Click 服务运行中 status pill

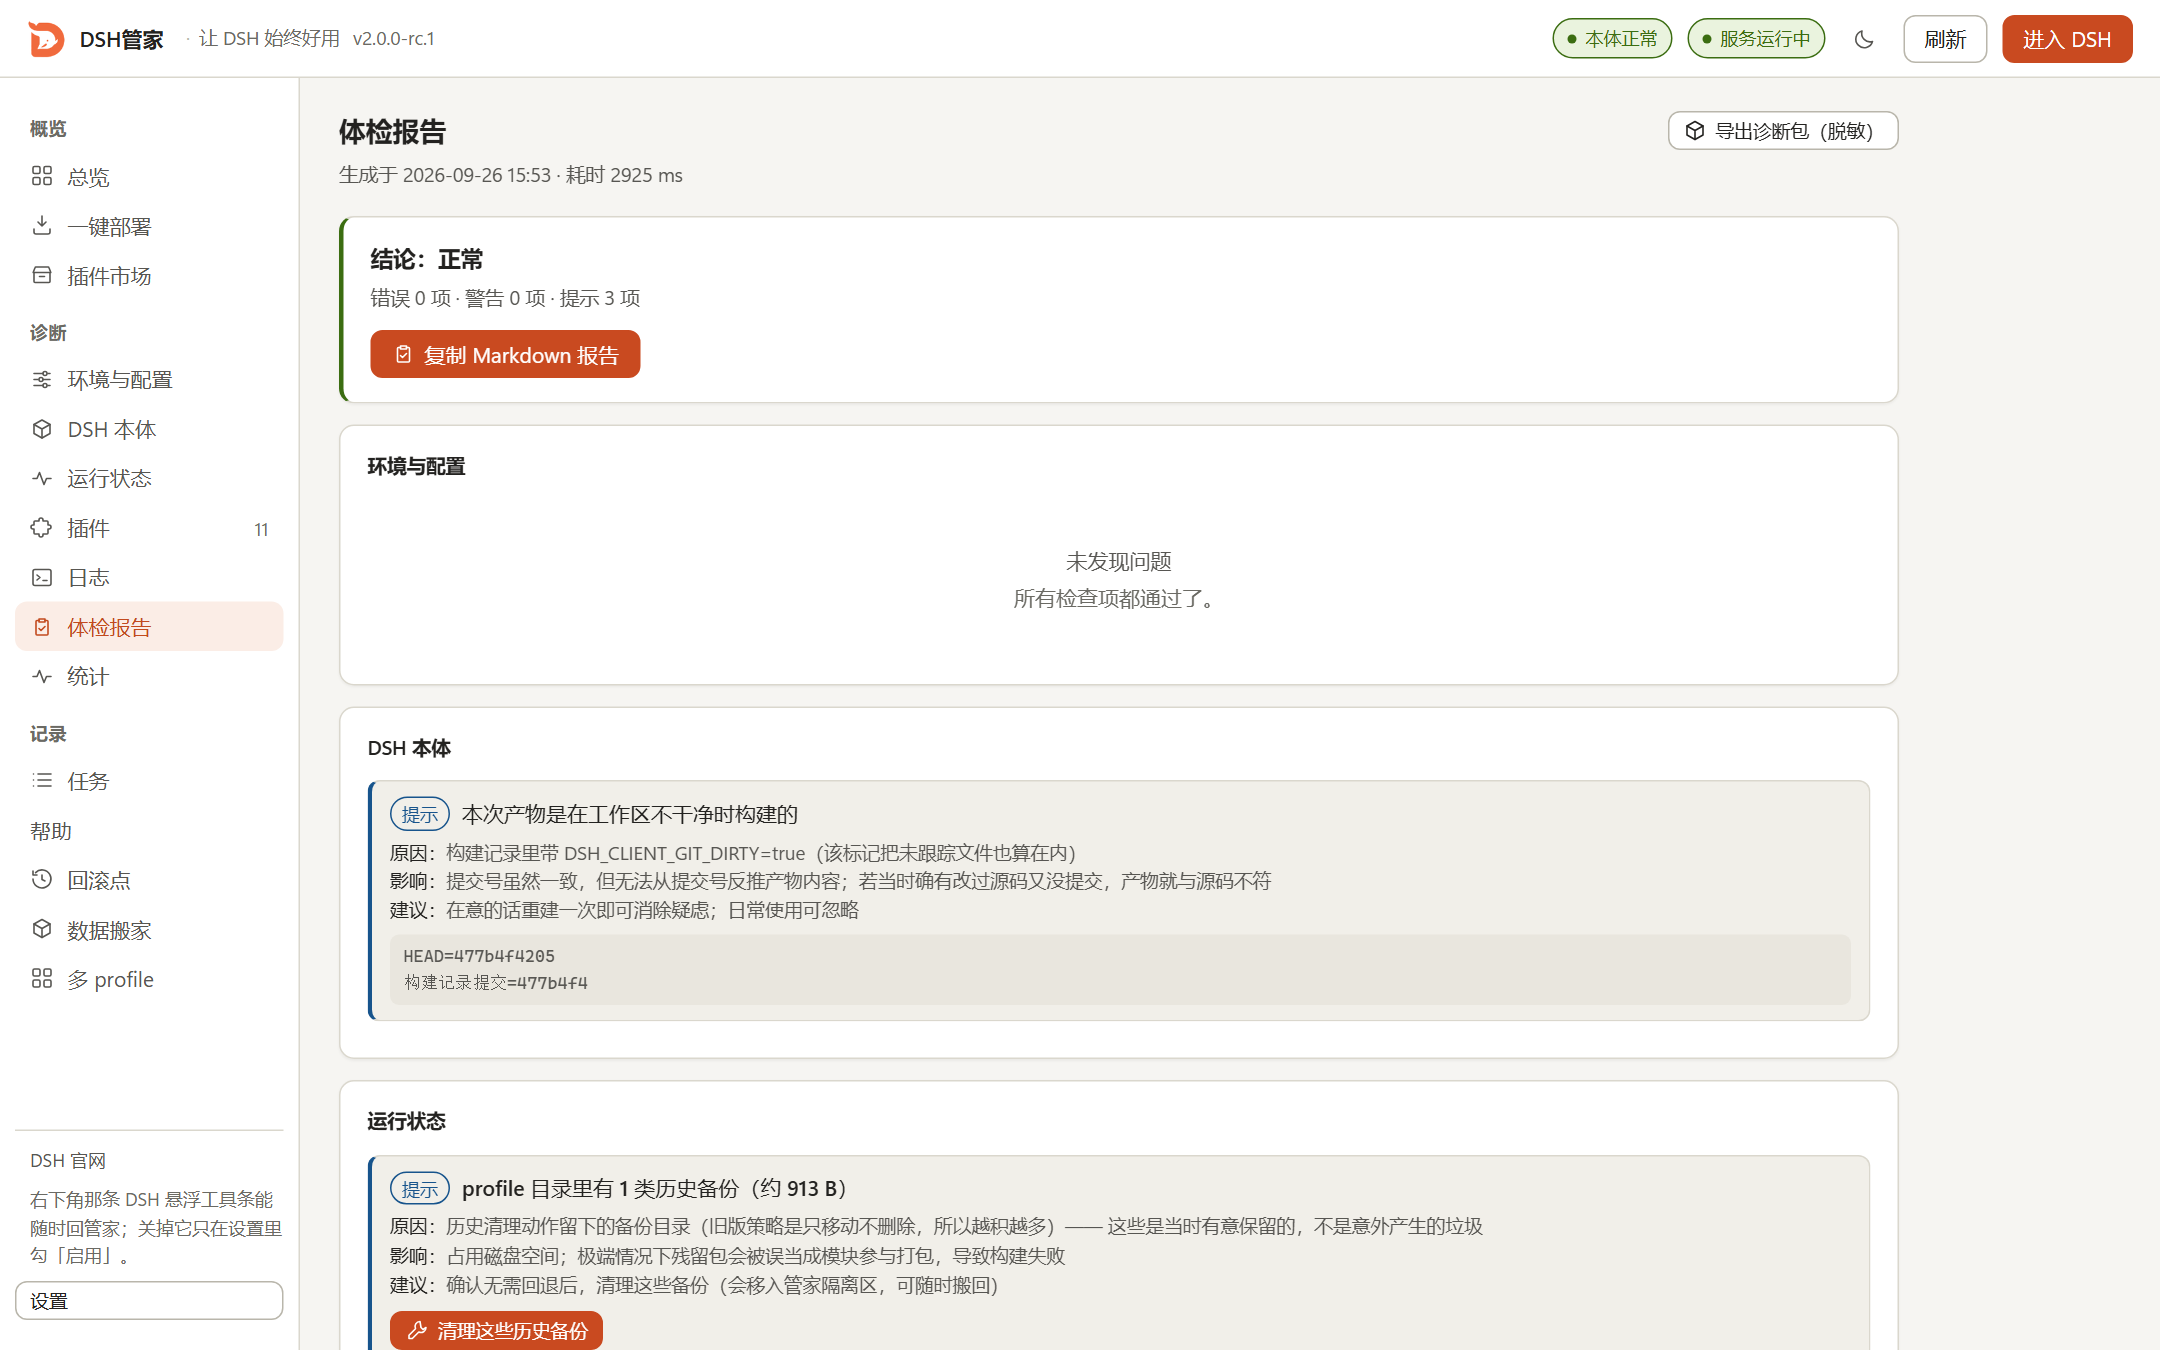[x=1756, y=39]
